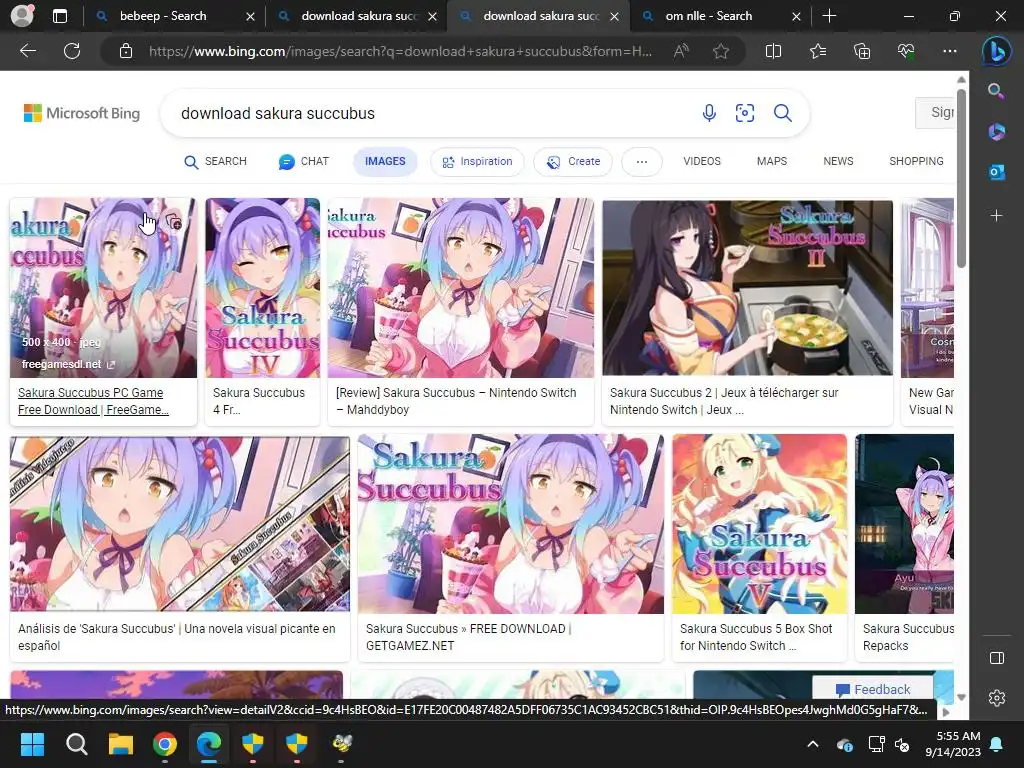Click in the Bing search input field

click(x=431, y=113)
